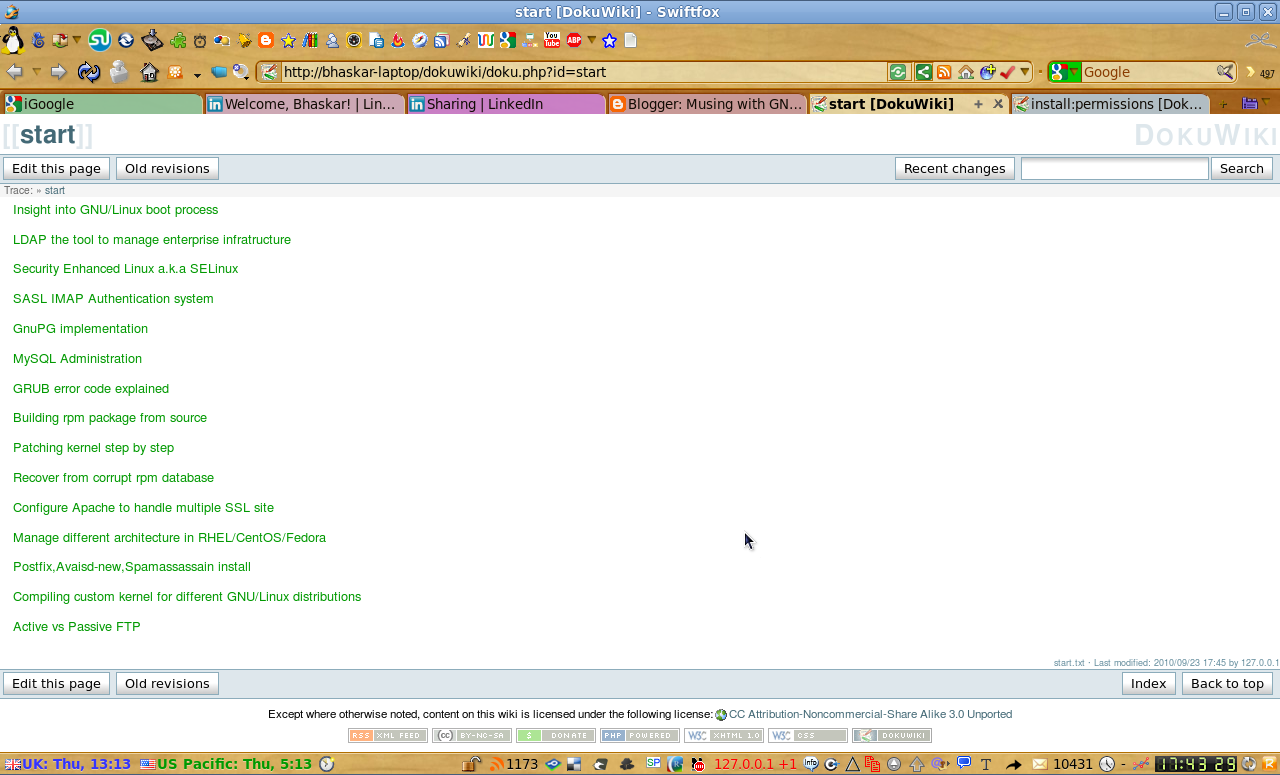1280x775 pixels.
Task: Open the search engine selector dropdown
Action: click(1074, 72)
